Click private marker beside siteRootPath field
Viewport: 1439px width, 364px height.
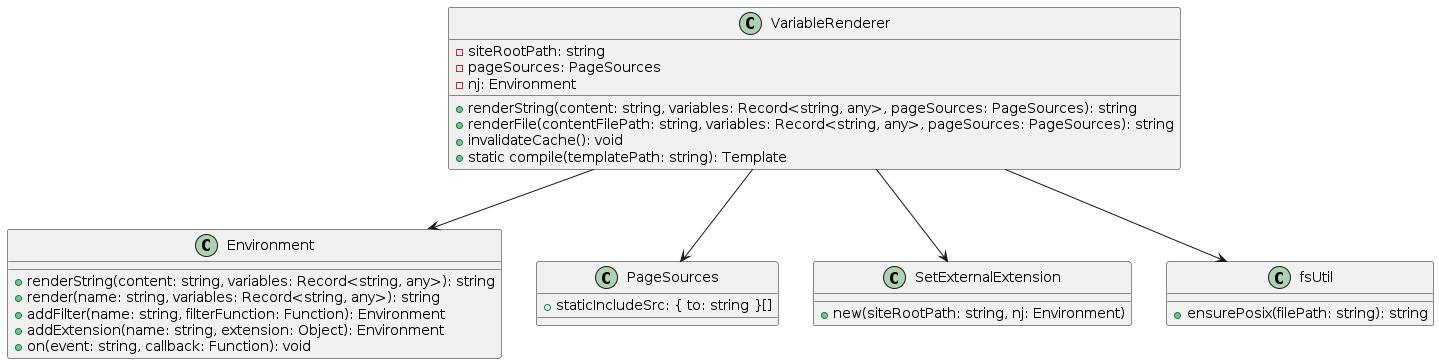pos(459,51)
